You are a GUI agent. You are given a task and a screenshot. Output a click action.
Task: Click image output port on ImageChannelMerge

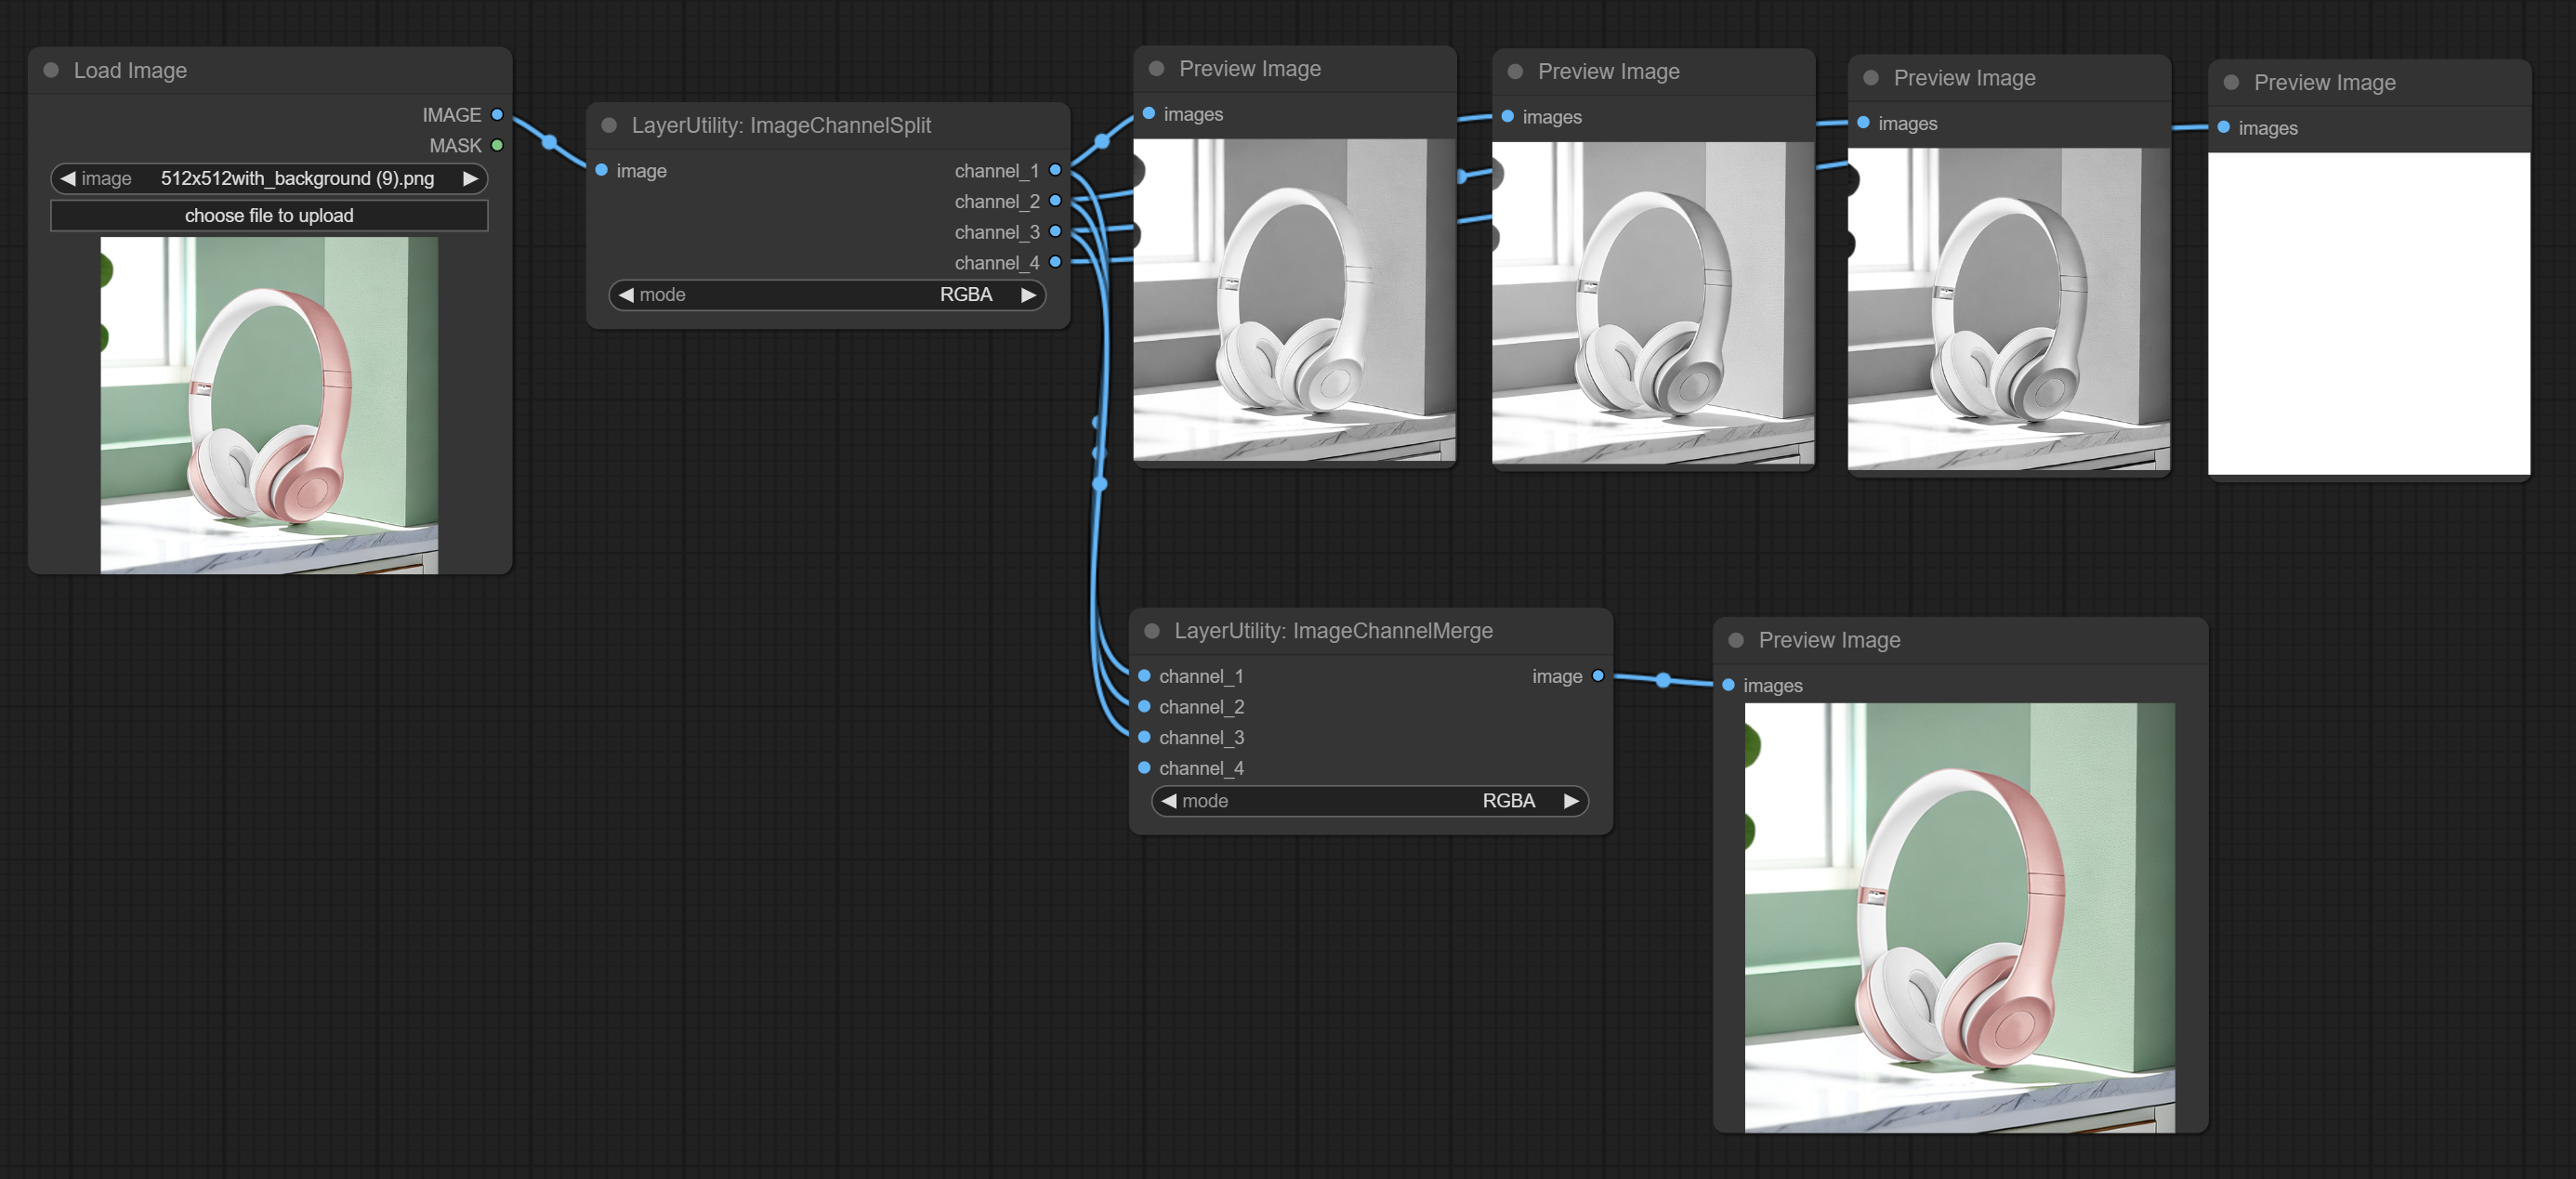coord(1598,676)
